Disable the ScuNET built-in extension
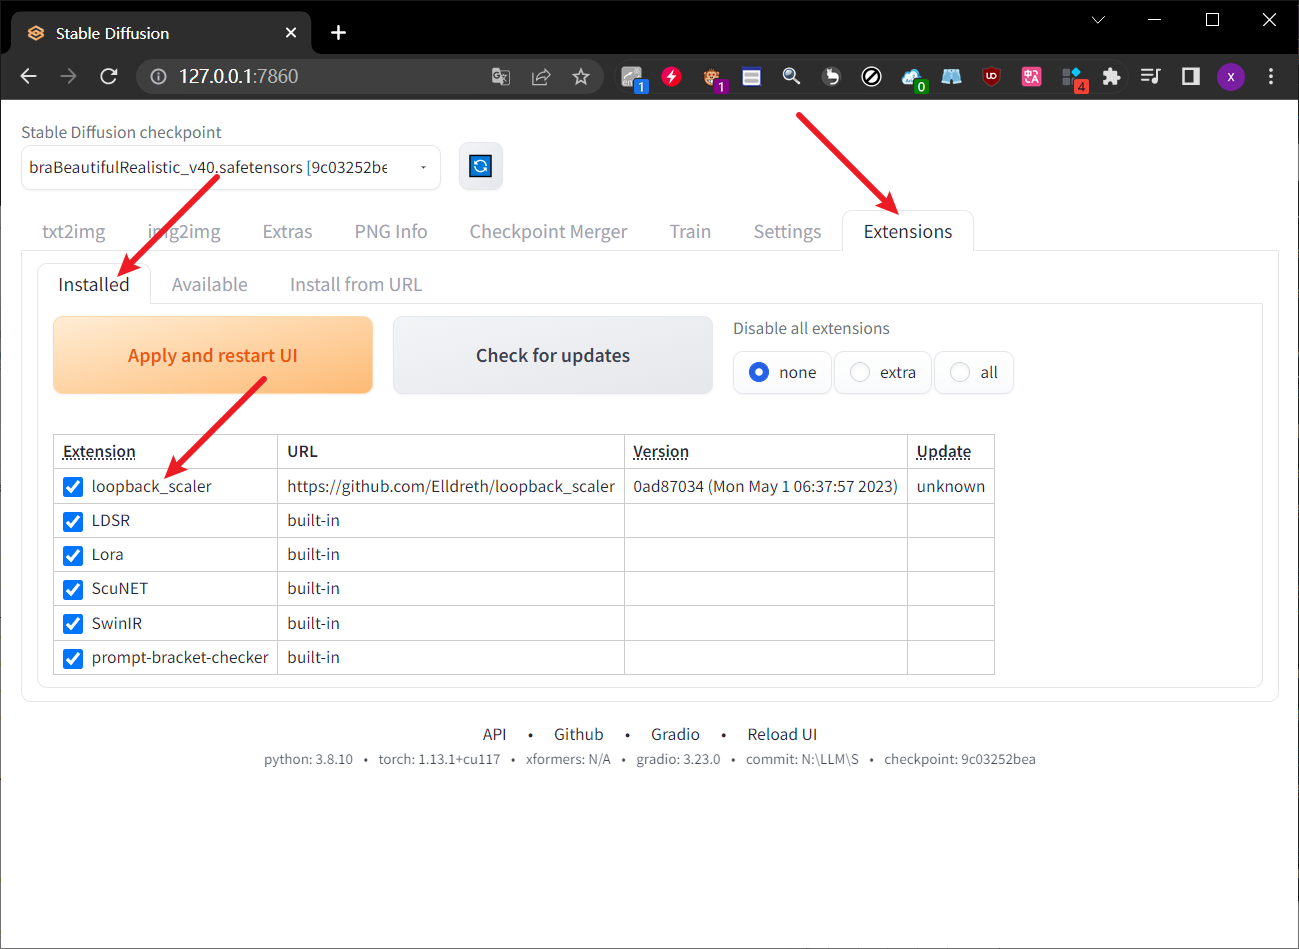1299x949 pixels. (x=72, y=589)
